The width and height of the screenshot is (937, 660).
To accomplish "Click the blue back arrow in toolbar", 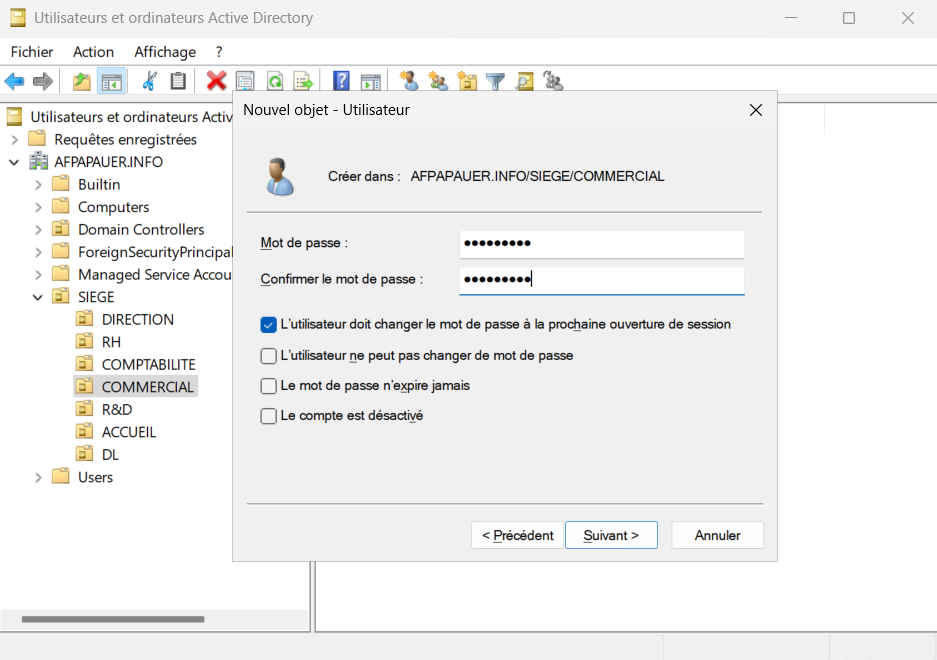I will (14, 81).
